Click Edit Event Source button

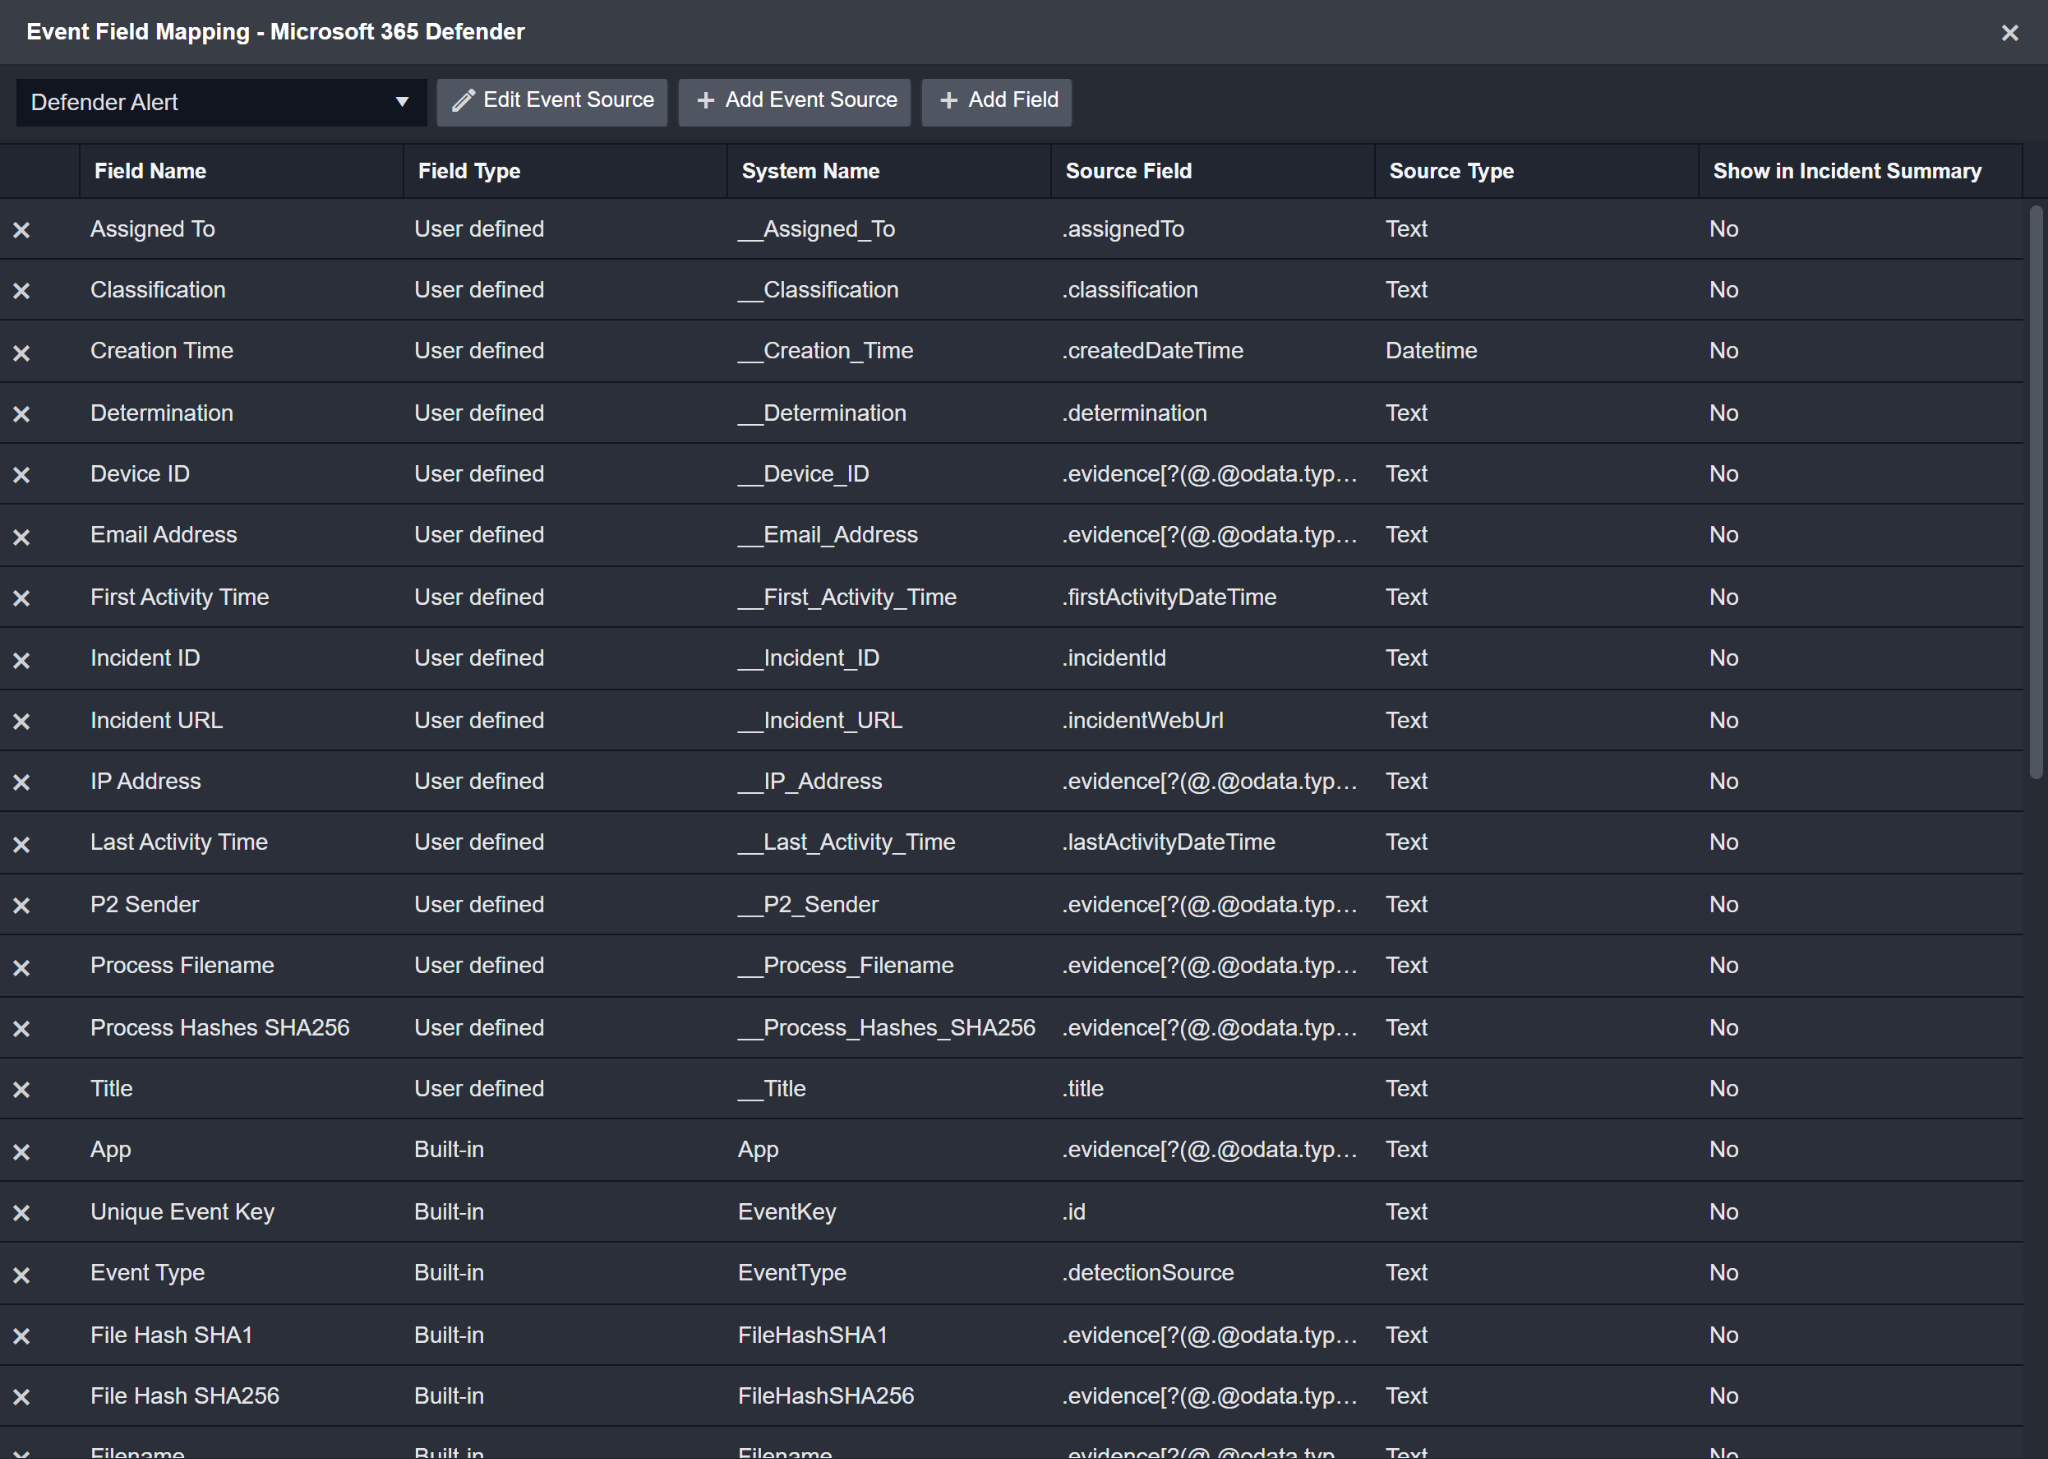[552, 101]
